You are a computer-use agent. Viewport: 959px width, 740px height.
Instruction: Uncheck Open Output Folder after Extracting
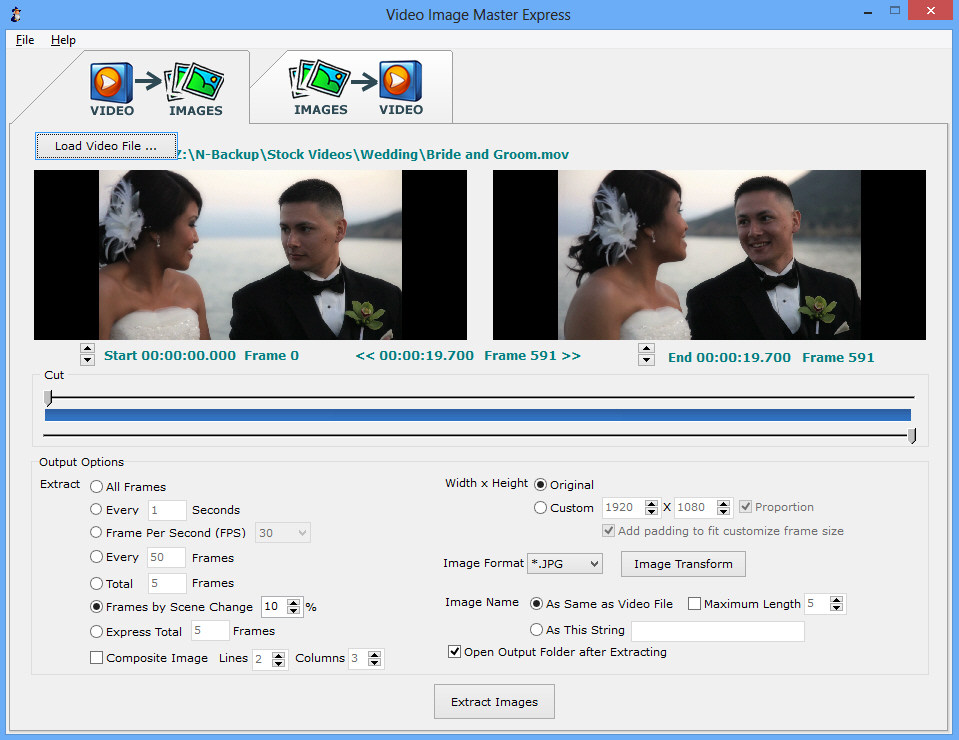point(455,651)
